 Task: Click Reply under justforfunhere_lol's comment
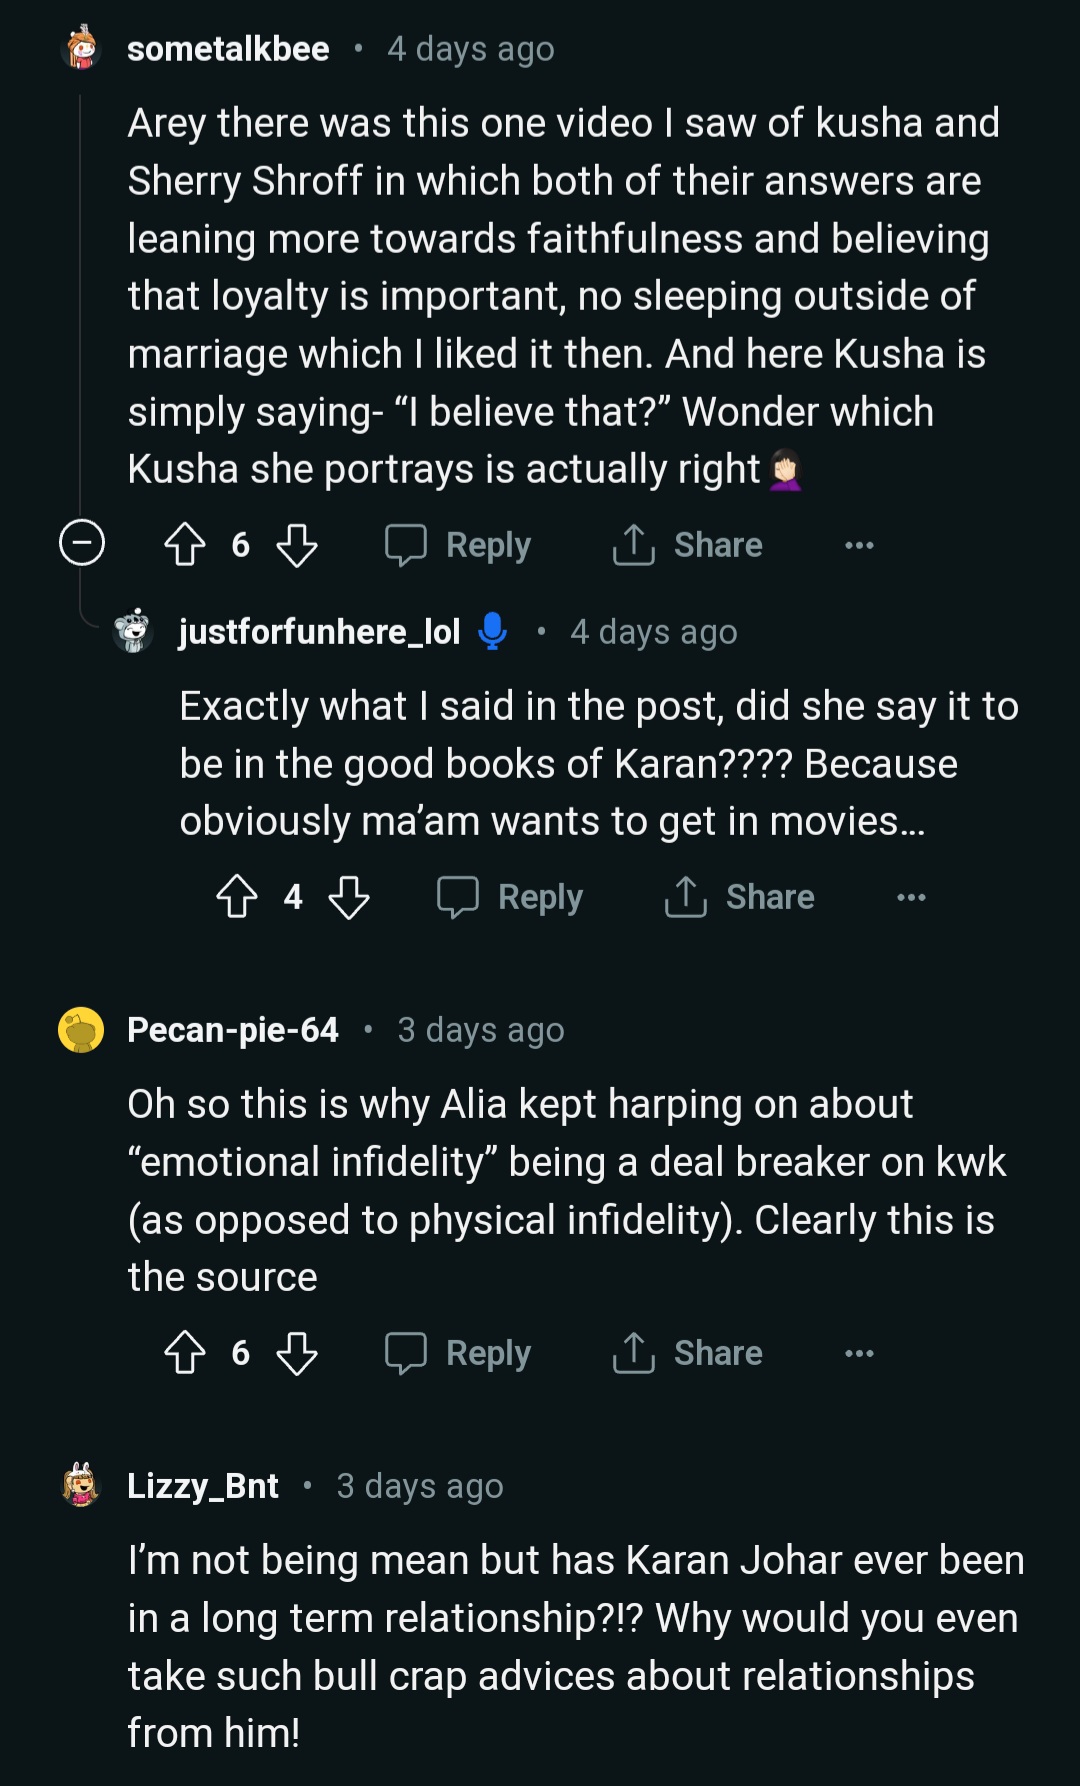[511, 897]
